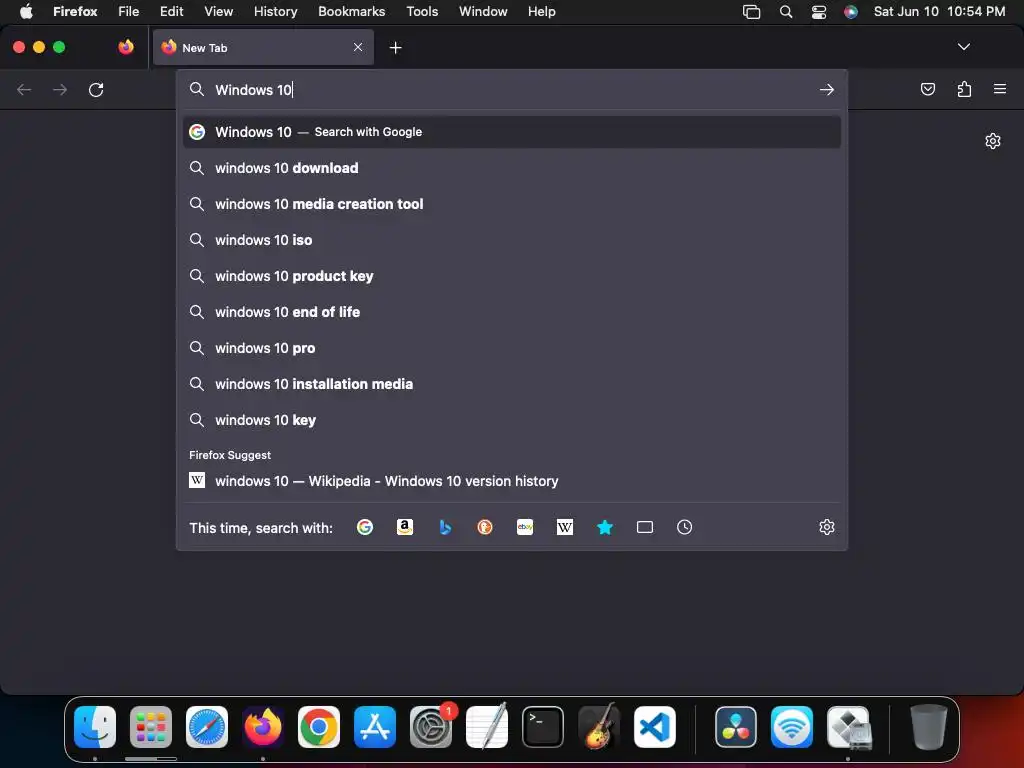
Task: Open the Apple menu
Action: tap(26, 11)
